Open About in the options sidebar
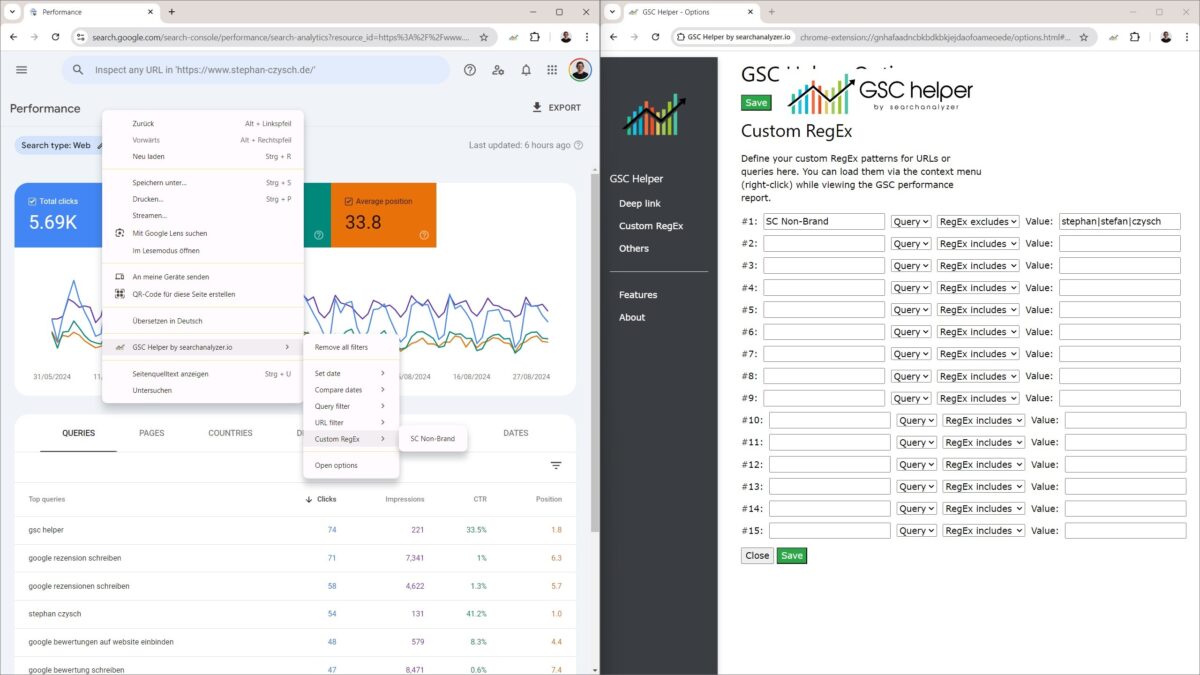This screenshot has width=1200, height=675. click(632, 317)
